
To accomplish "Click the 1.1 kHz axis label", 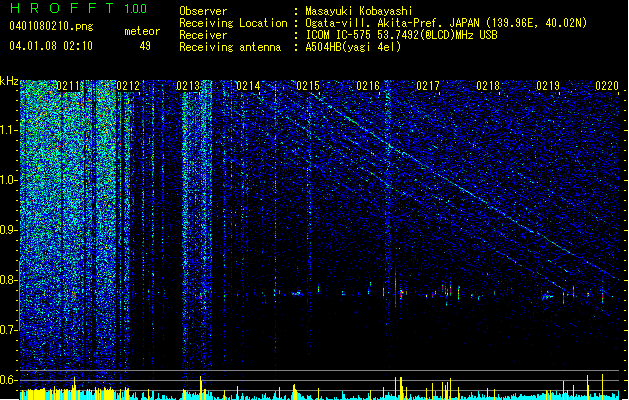I will [x=8, y=130].
